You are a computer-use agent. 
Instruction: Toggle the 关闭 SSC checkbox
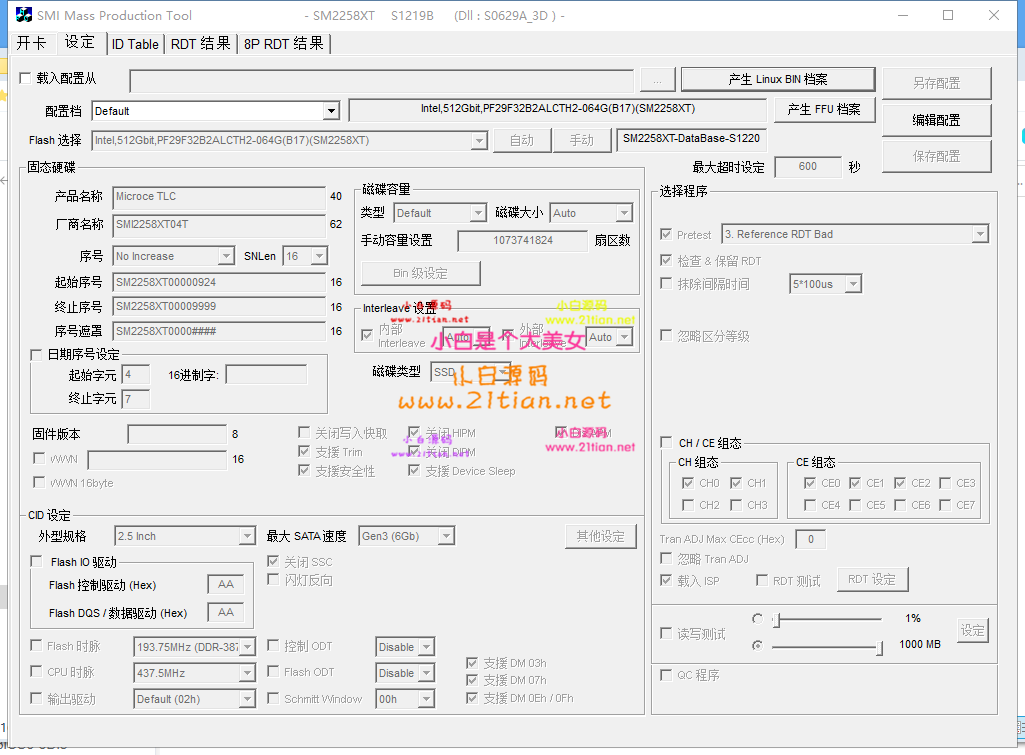tap(273, 561)
